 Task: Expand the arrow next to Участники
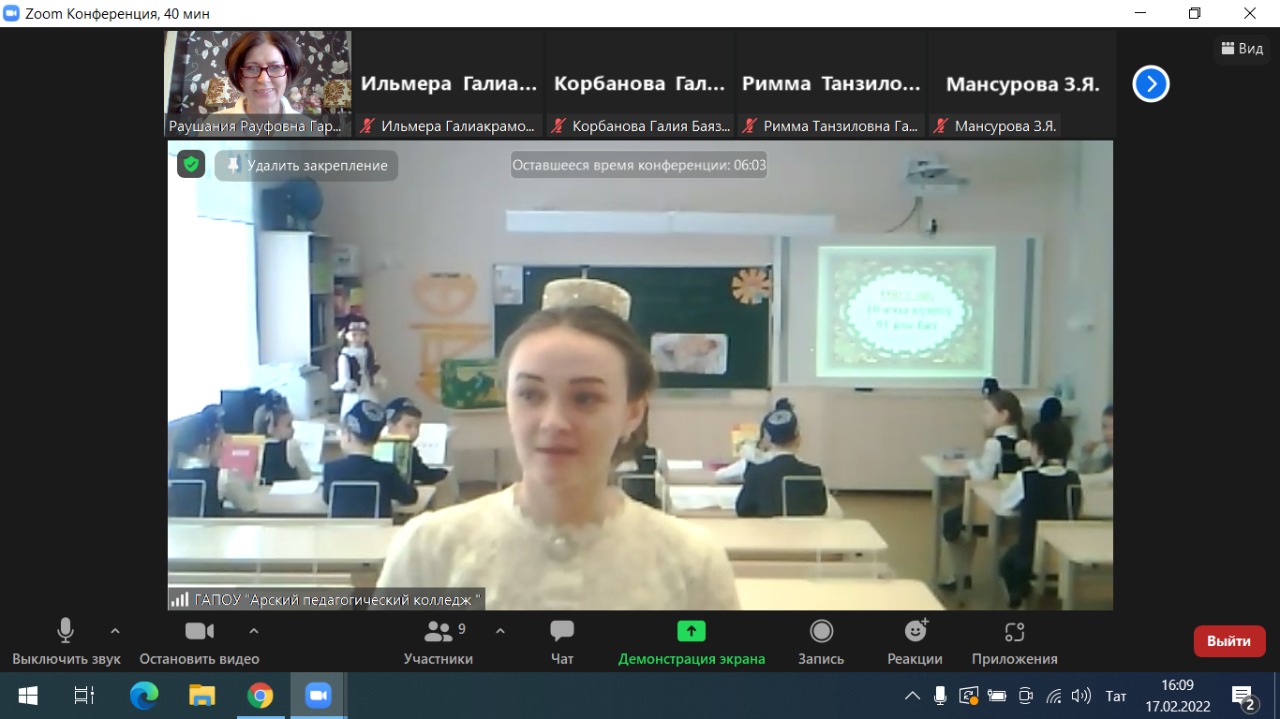tap(500, 631)
